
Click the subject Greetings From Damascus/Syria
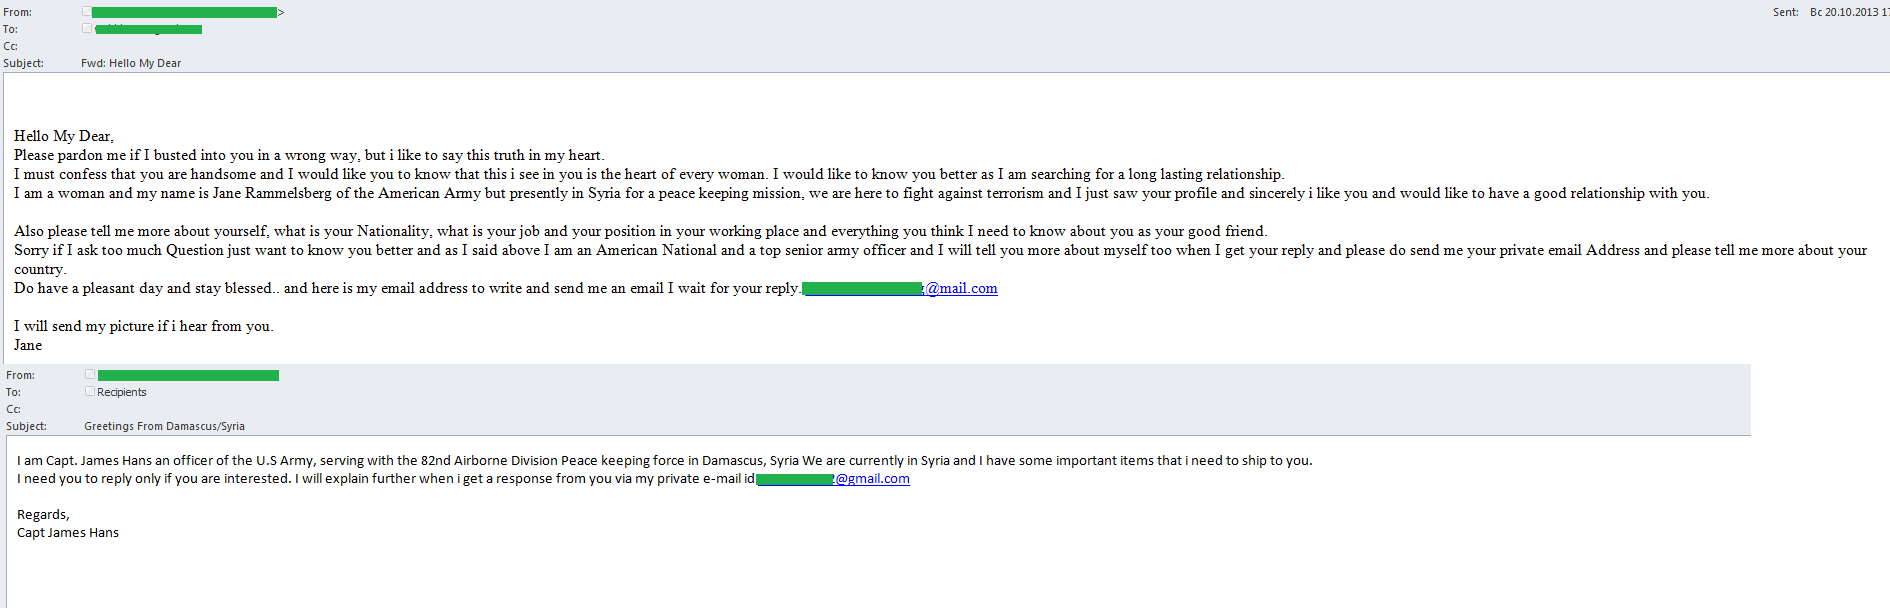pos(164,426)
